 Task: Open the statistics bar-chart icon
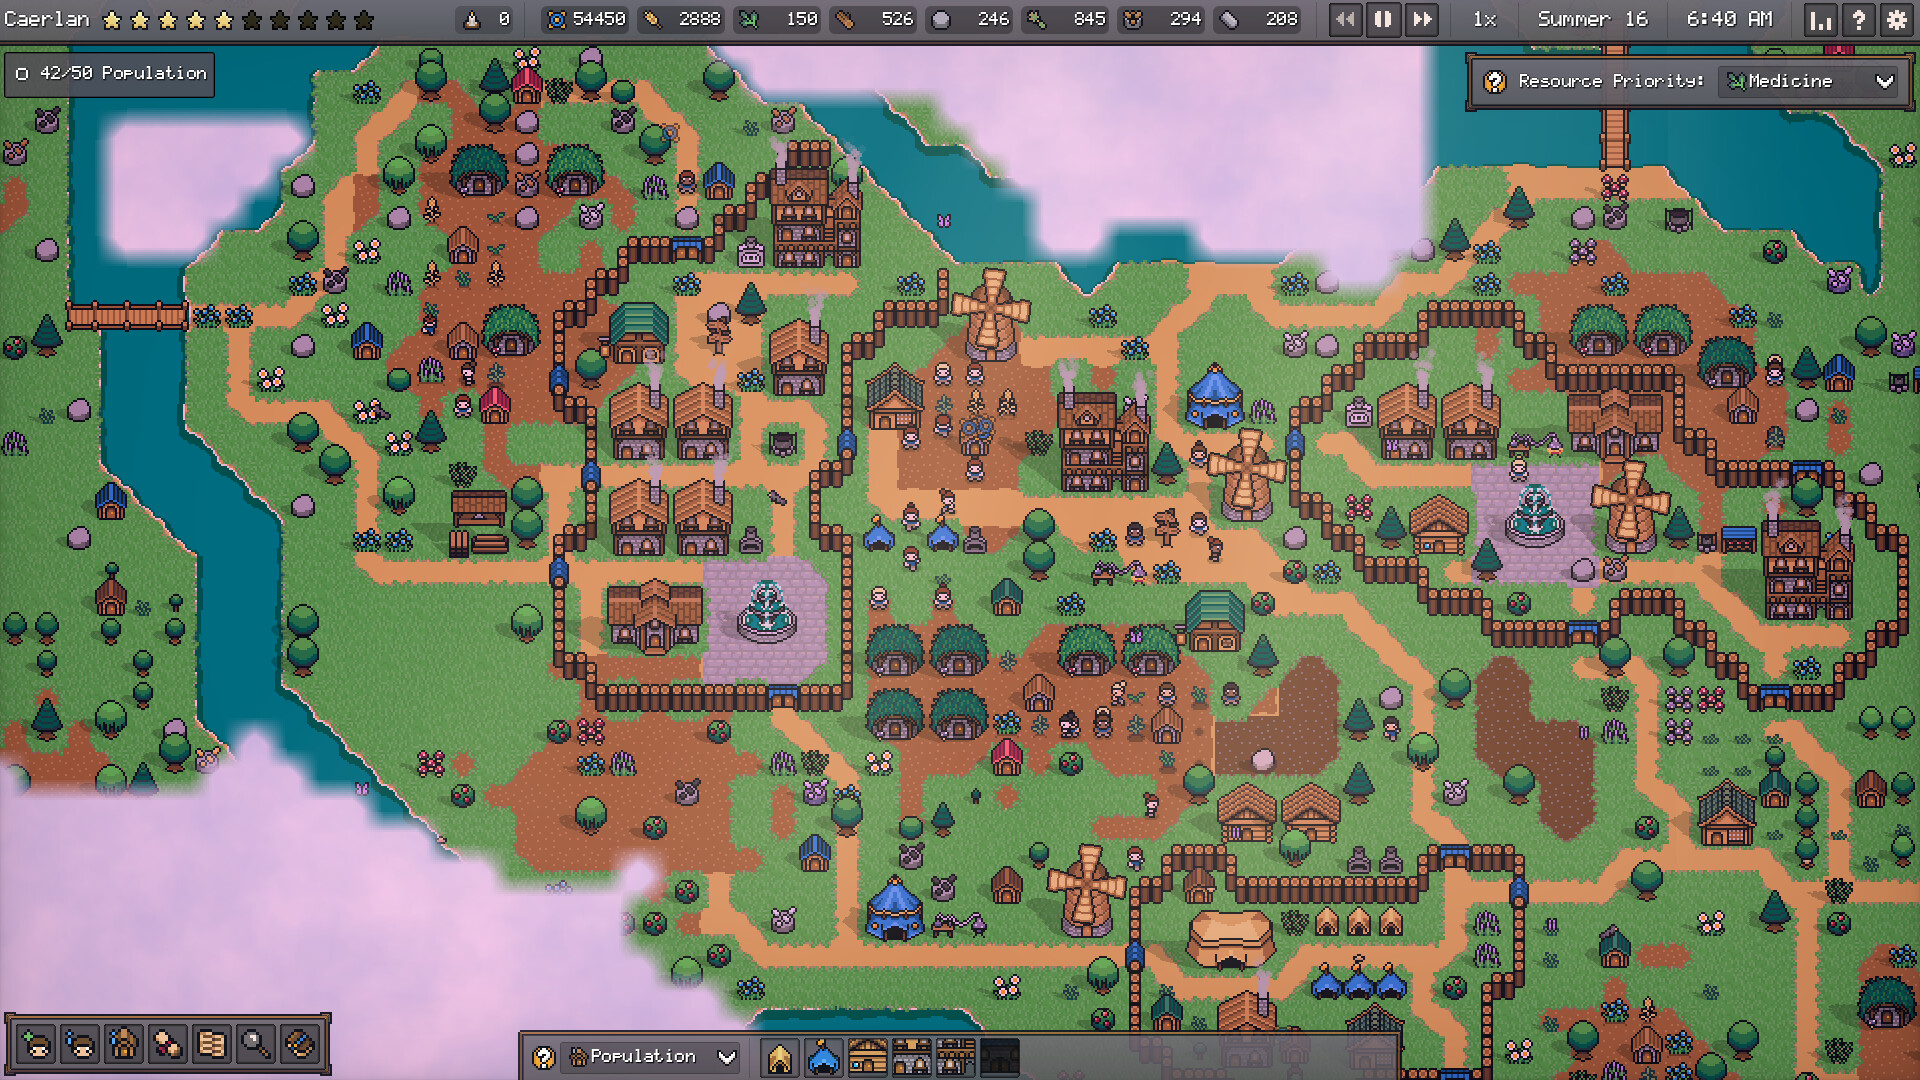1820,20
